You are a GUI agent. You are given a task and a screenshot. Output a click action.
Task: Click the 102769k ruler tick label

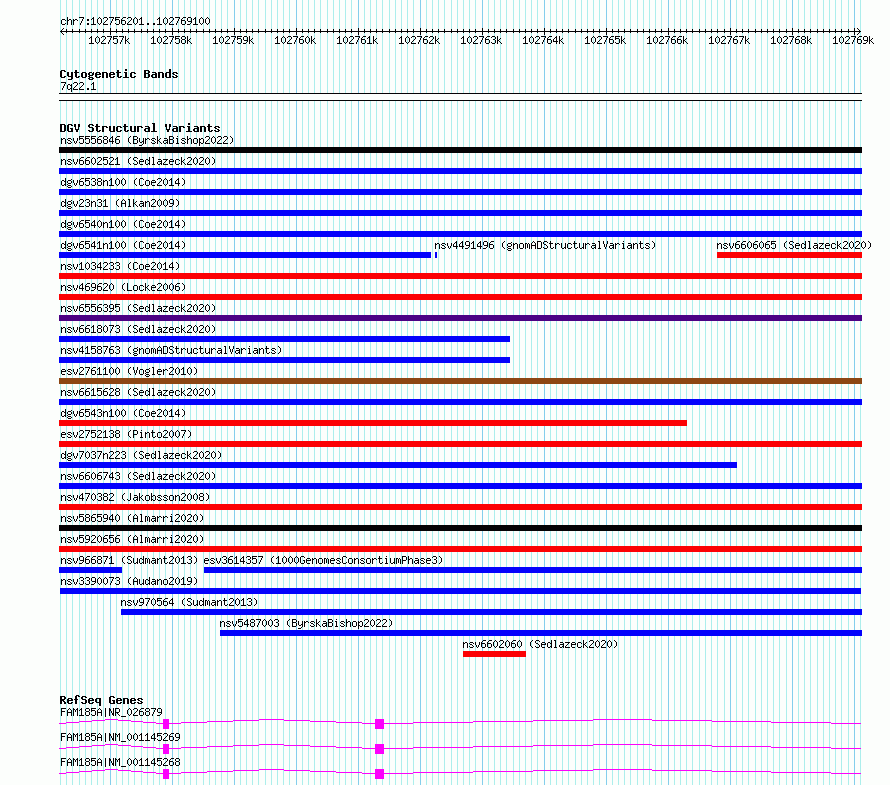[x=853, y=40]
